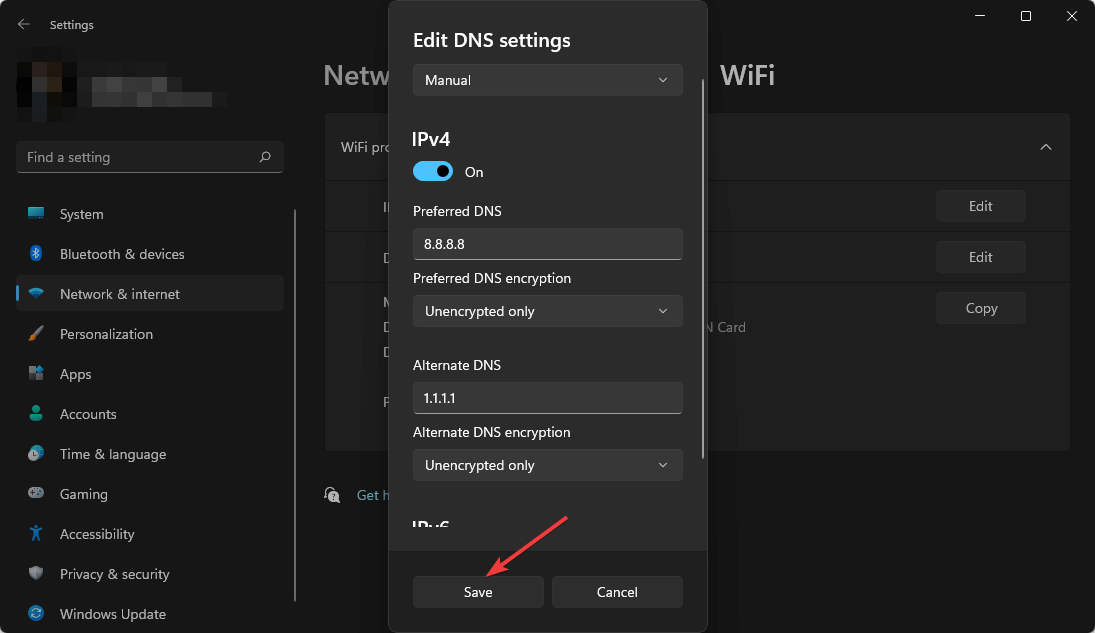Open the Get help link
The image size is (1095, 633).
click(x=371, y=494)
